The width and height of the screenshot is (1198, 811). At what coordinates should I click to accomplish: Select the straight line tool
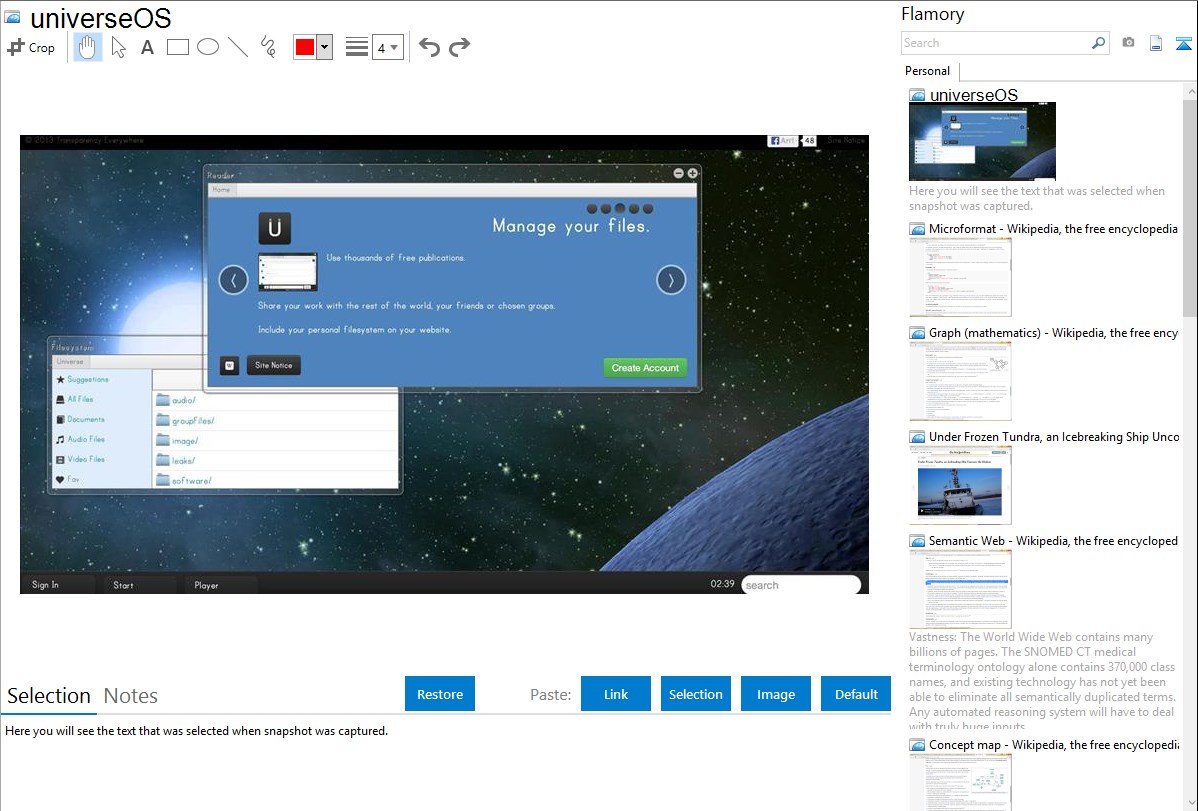[238, 47]
